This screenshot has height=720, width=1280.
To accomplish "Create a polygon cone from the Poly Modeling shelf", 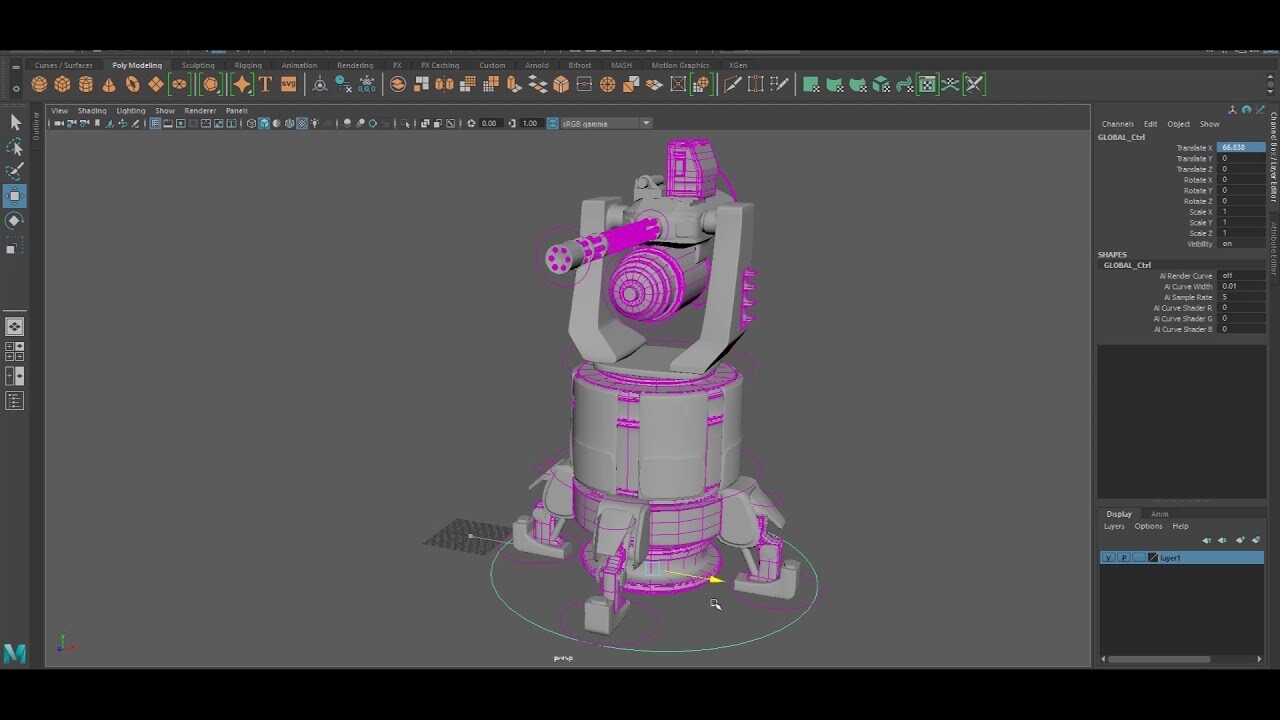I will coord(109,84).
